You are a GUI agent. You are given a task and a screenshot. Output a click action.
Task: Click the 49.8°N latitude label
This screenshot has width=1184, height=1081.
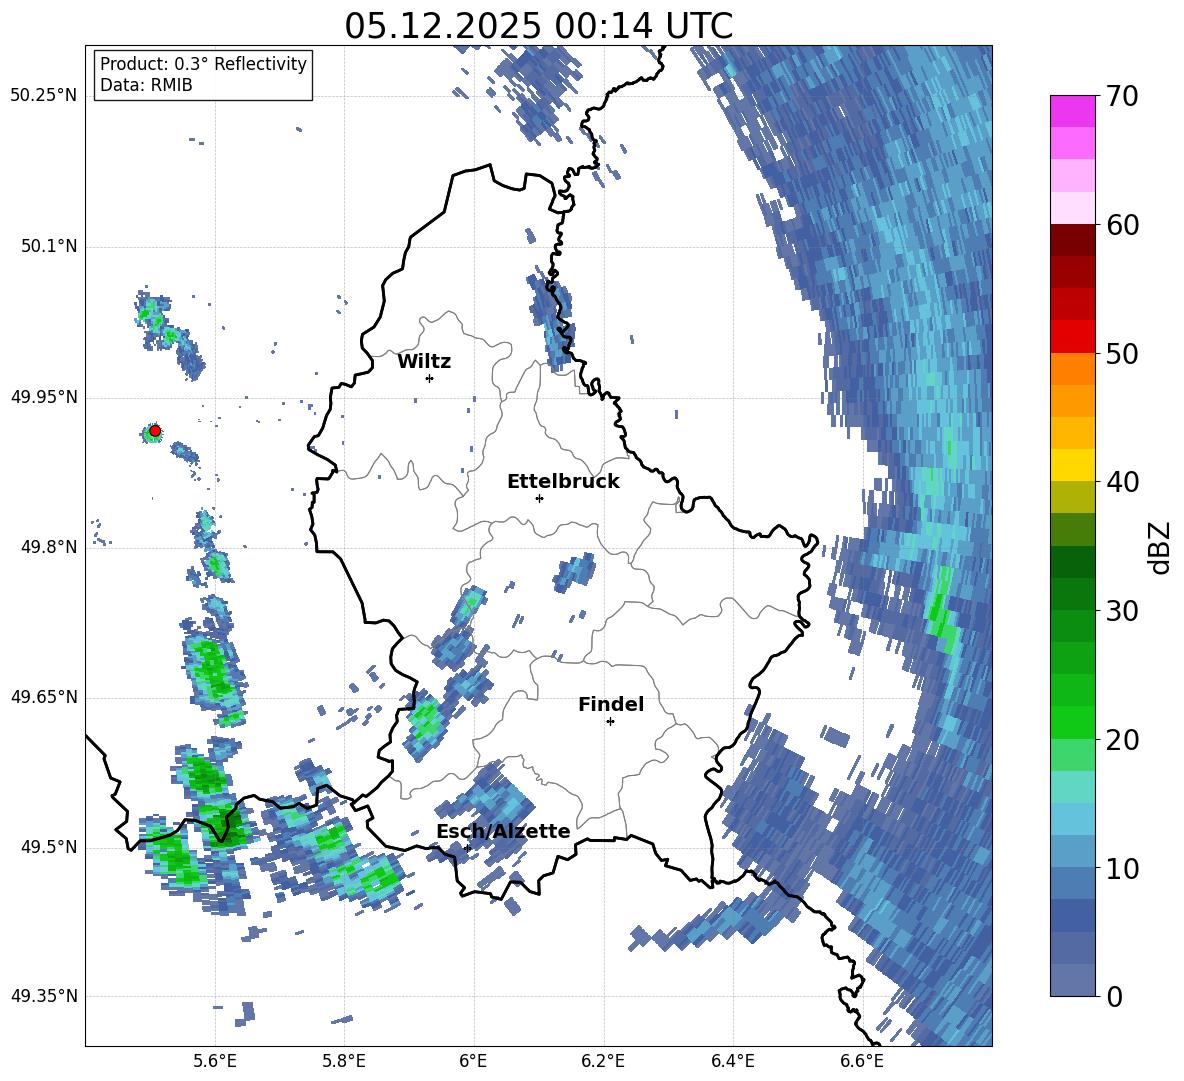click(50, 547)
